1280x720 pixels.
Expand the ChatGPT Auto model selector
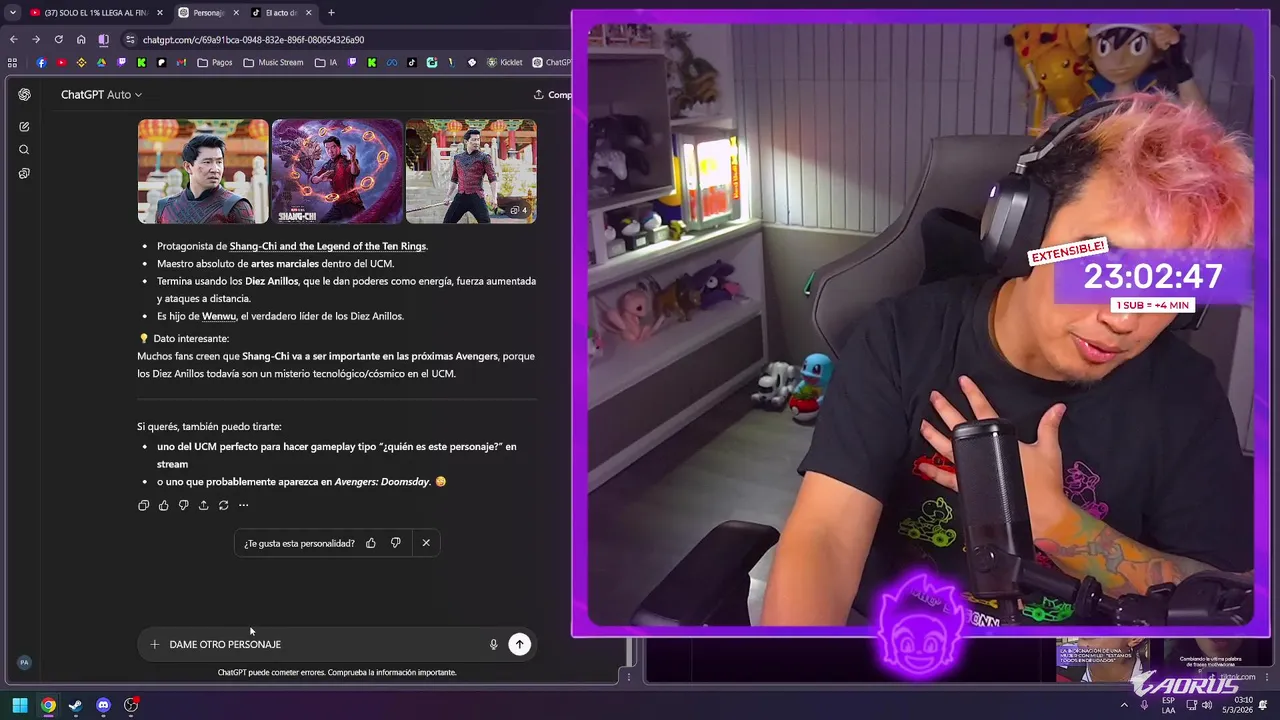(x=101, y=94)
